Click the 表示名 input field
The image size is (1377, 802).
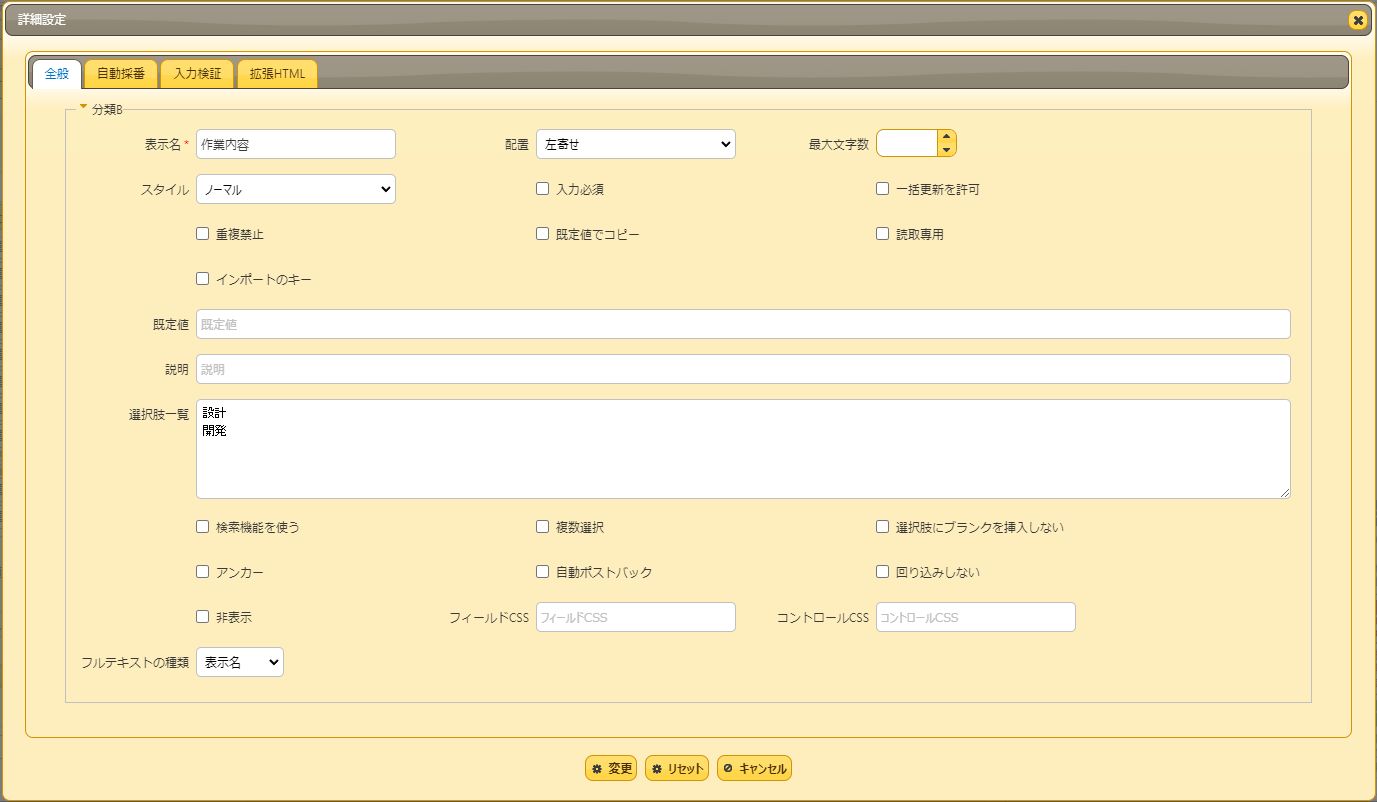coord(296,144)
